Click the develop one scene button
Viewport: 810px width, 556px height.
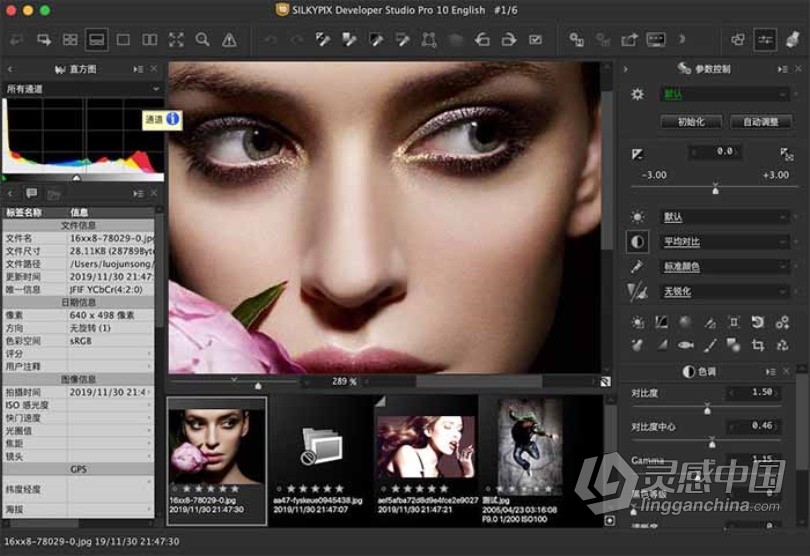pos(576,40)
